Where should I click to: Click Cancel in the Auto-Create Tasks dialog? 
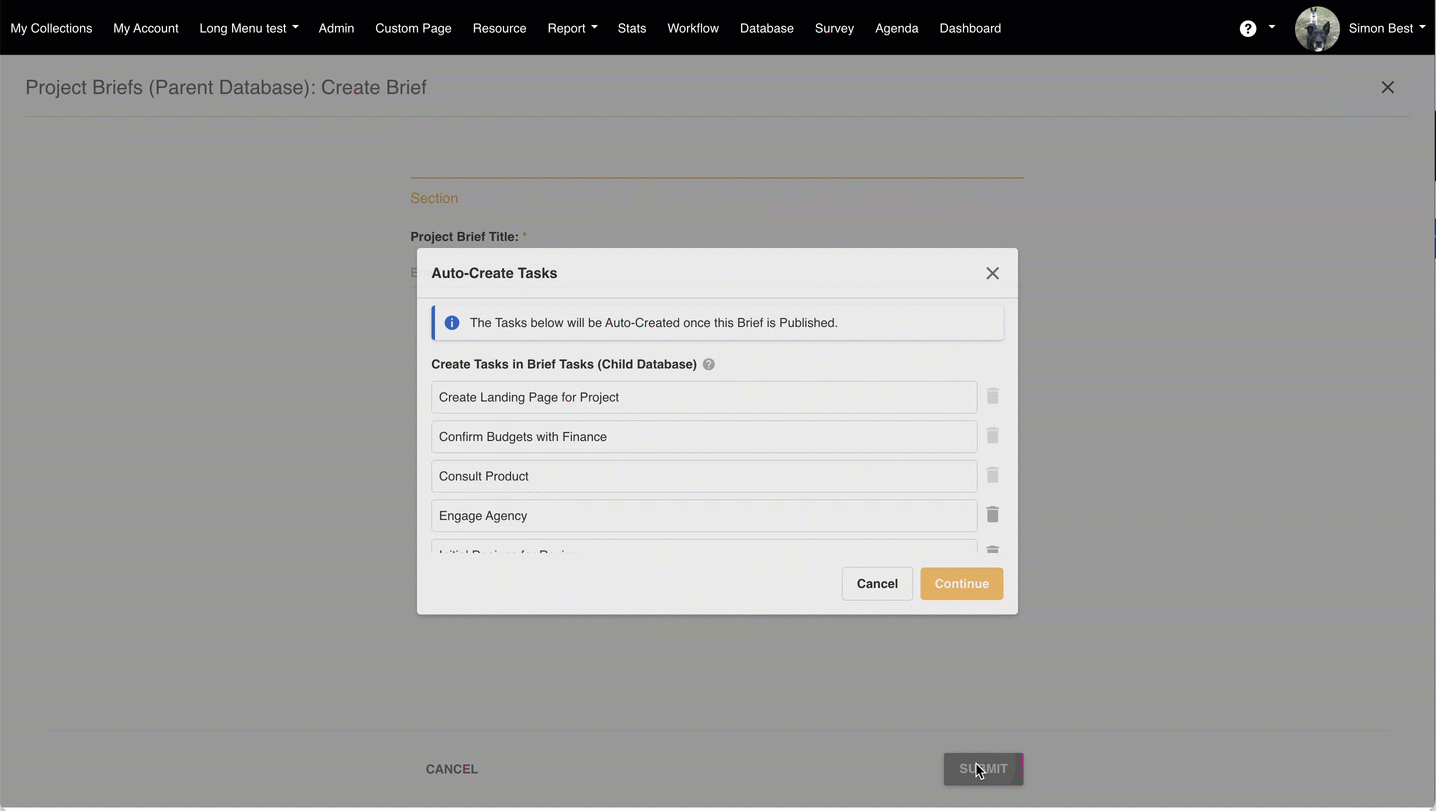(876, 584)
